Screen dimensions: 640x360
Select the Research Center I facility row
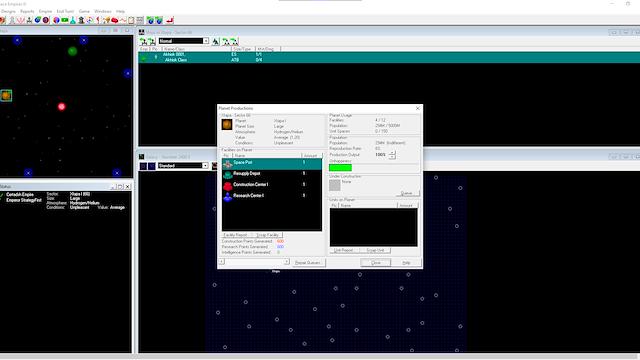coord(271,196)
